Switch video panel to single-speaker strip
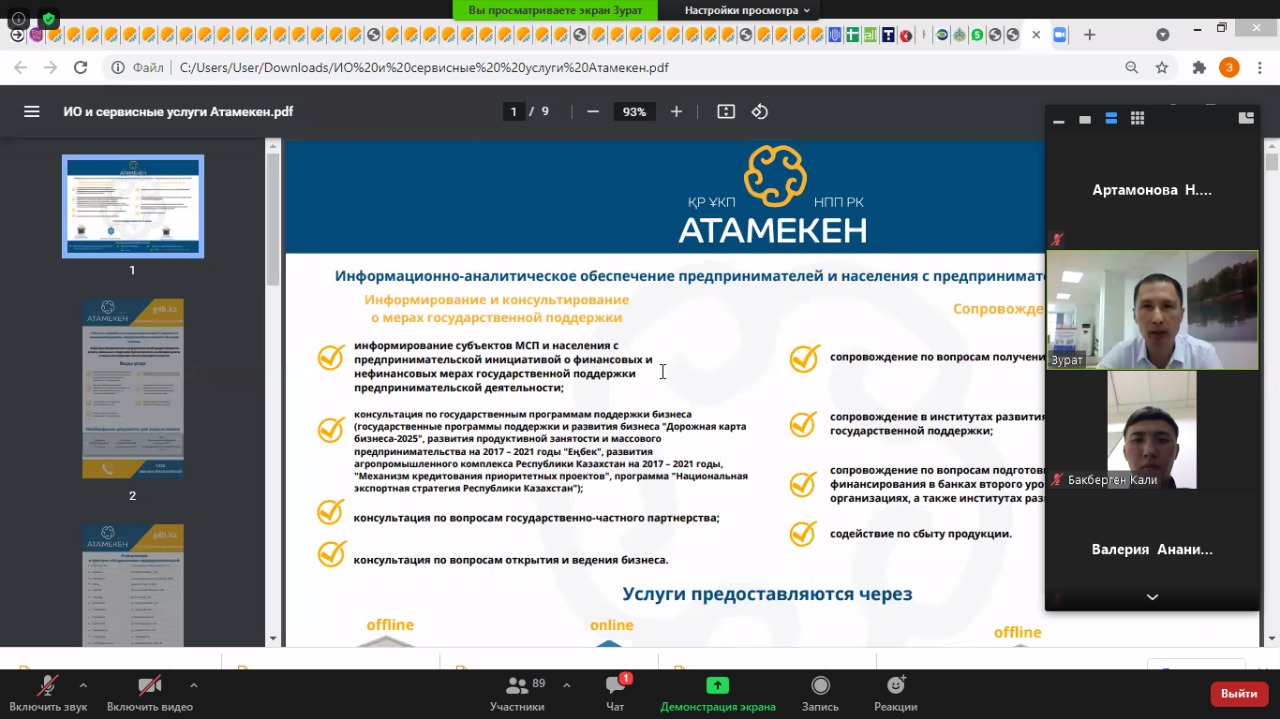 point(1085,119)
